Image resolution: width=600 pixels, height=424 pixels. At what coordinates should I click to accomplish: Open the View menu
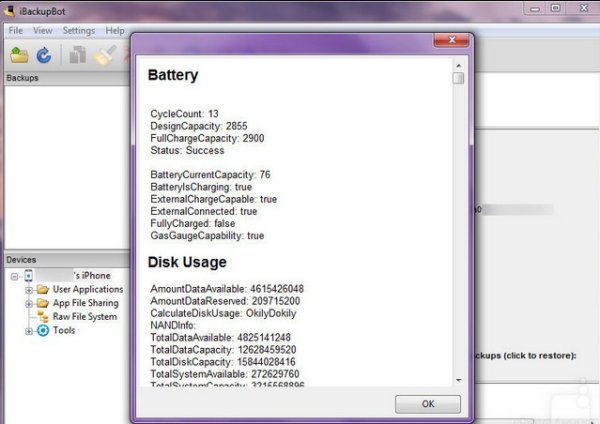coord(42,31)
